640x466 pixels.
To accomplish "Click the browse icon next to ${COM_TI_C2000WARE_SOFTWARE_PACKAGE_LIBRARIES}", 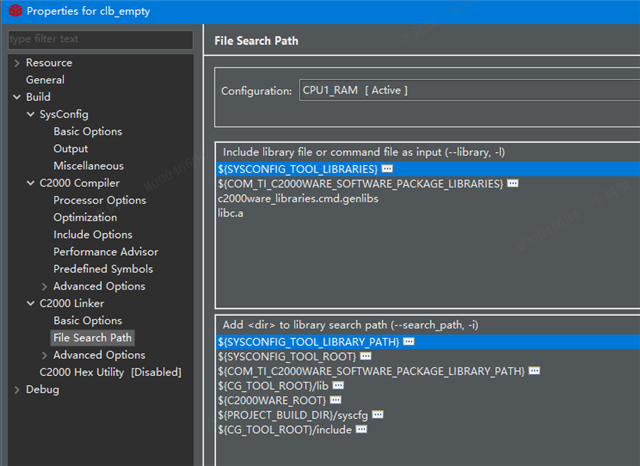I will click(513, 184).
